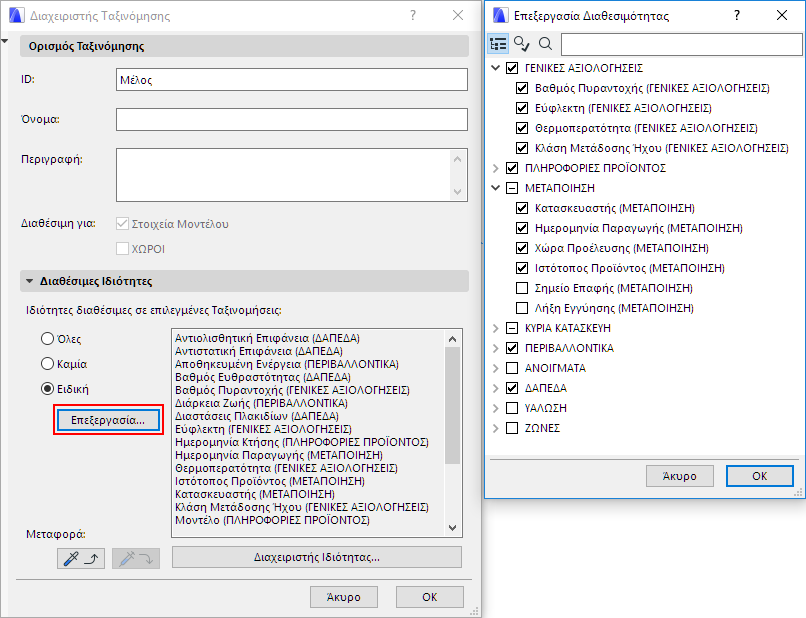Check the ΧΩΡΟΙ availability checkbox
Viewport: 806px width, 618px height.
point(122,249)
